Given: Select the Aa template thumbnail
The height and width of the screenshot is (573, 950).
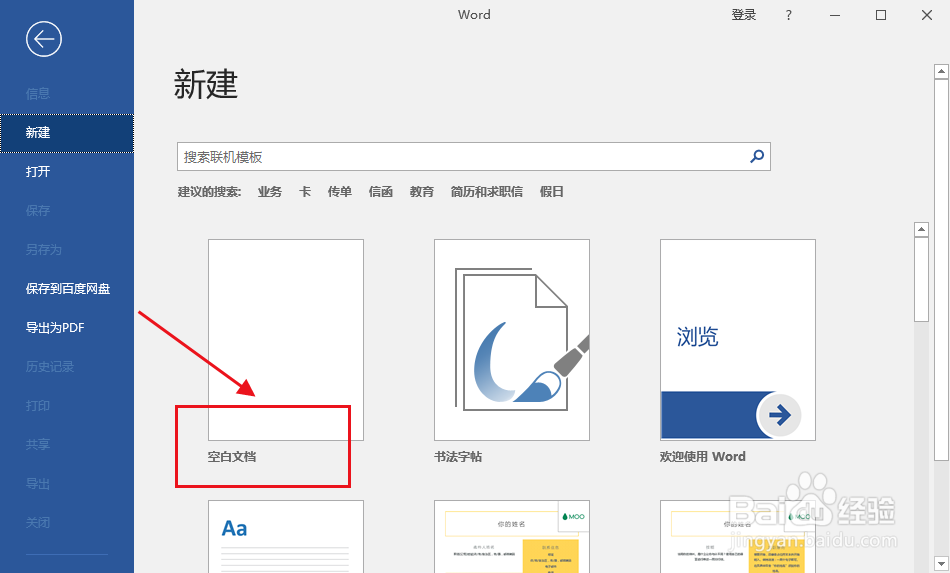Looking at the screenshot, I should (x=286, y=537).
